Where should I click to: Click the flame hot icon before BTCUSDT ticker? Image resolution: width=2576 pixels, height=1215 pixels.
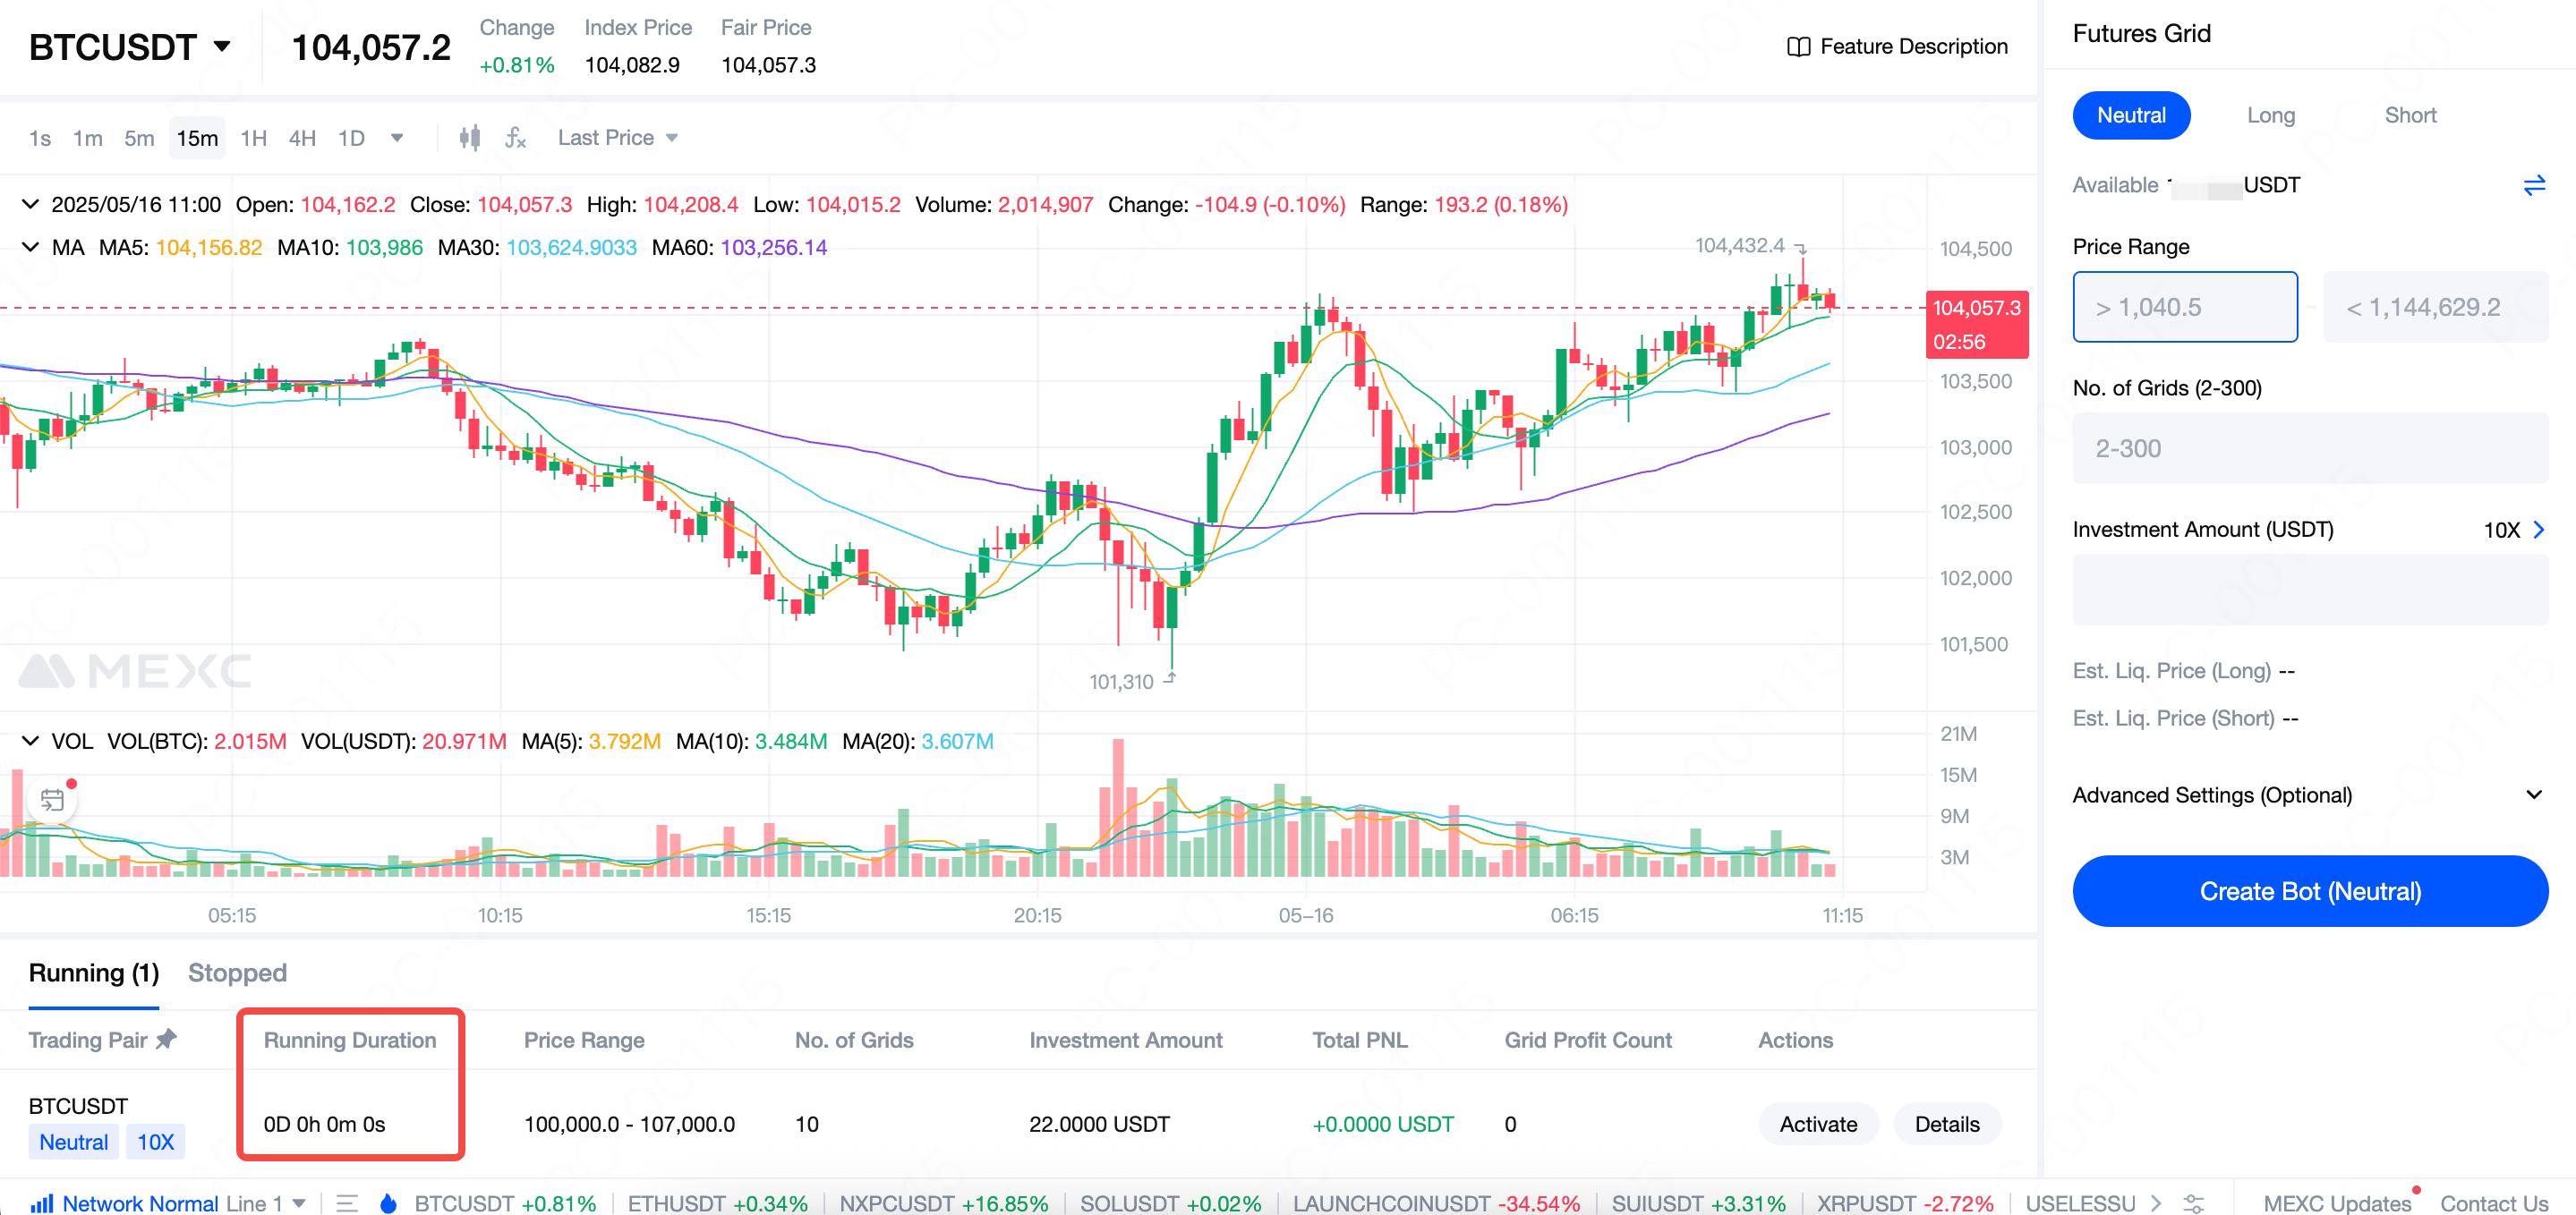click(x=388, y=1203)
